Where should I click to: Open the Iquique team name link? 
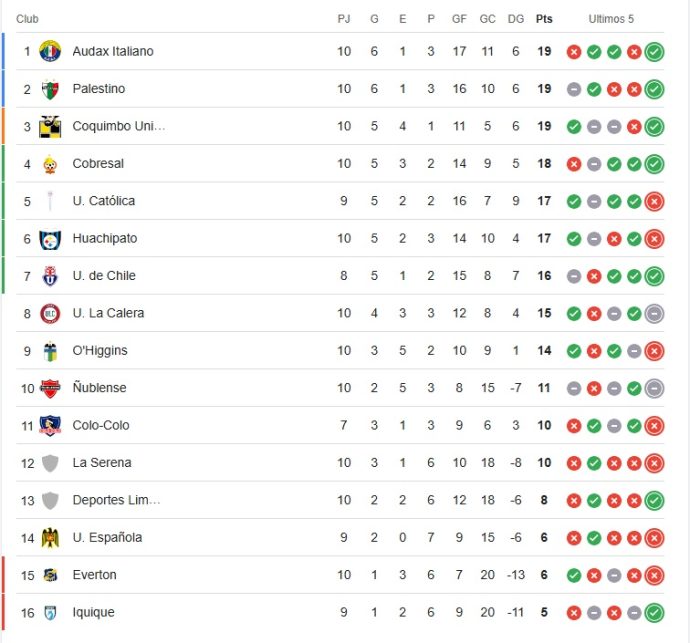[93, 612]
